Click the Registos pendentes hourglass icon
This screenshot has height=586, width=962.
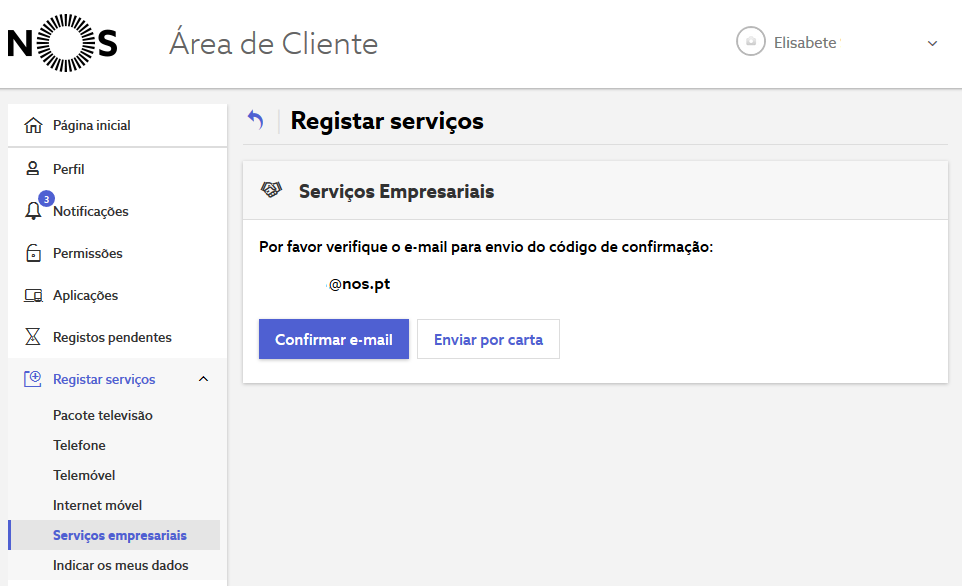pyautogui.click(x=33, y=337)
